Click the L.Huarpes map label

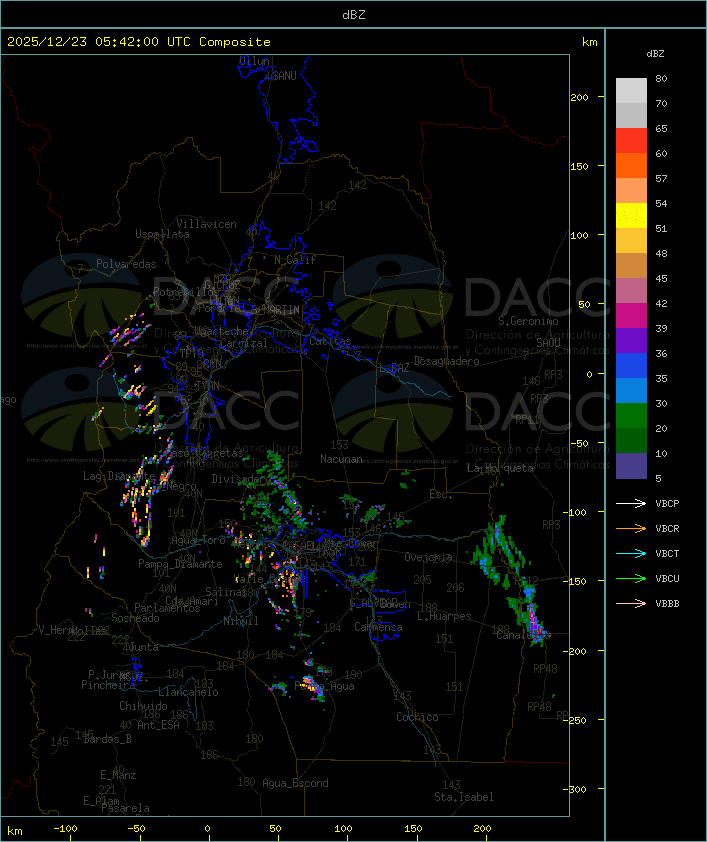click(x=444, y=616)
